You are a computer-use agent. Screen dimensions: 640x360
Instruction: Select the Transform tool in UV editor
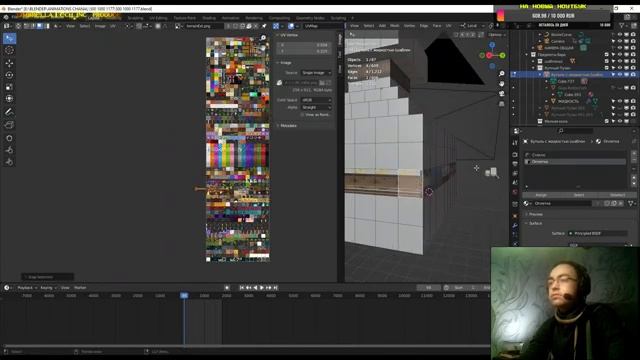click(x=9, y=99)
